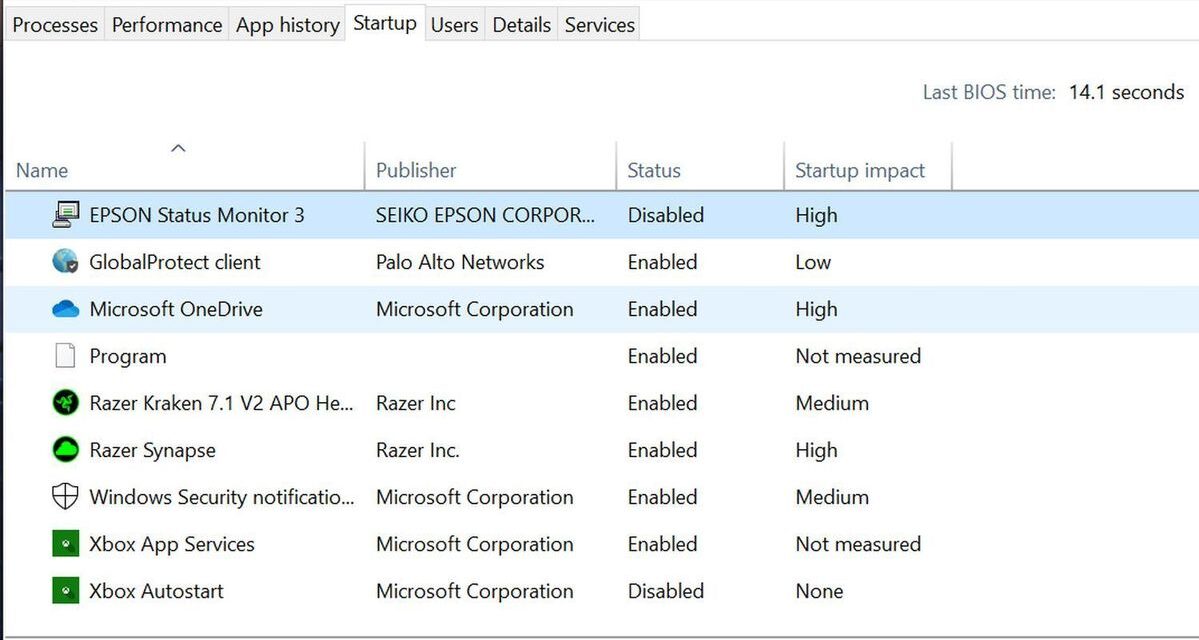Click the Windows Security shield icon
The width and height of the screenshot is (1199, 640).
66,497
